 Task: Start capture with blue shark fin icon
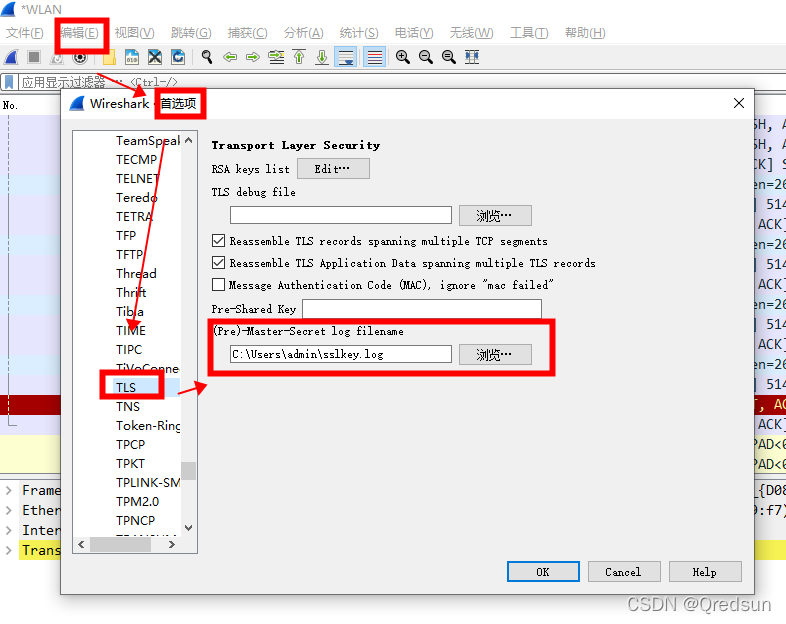click(x=11, y=57)
